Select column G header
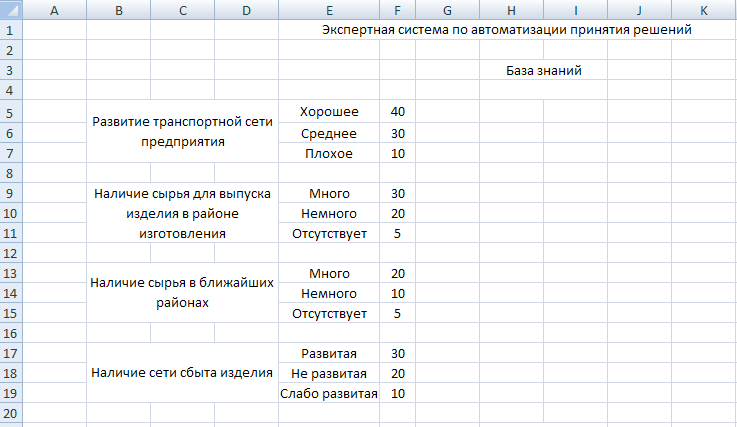This screenshot has width=737, height=427. pyautogui.click(x=447, y=10)
